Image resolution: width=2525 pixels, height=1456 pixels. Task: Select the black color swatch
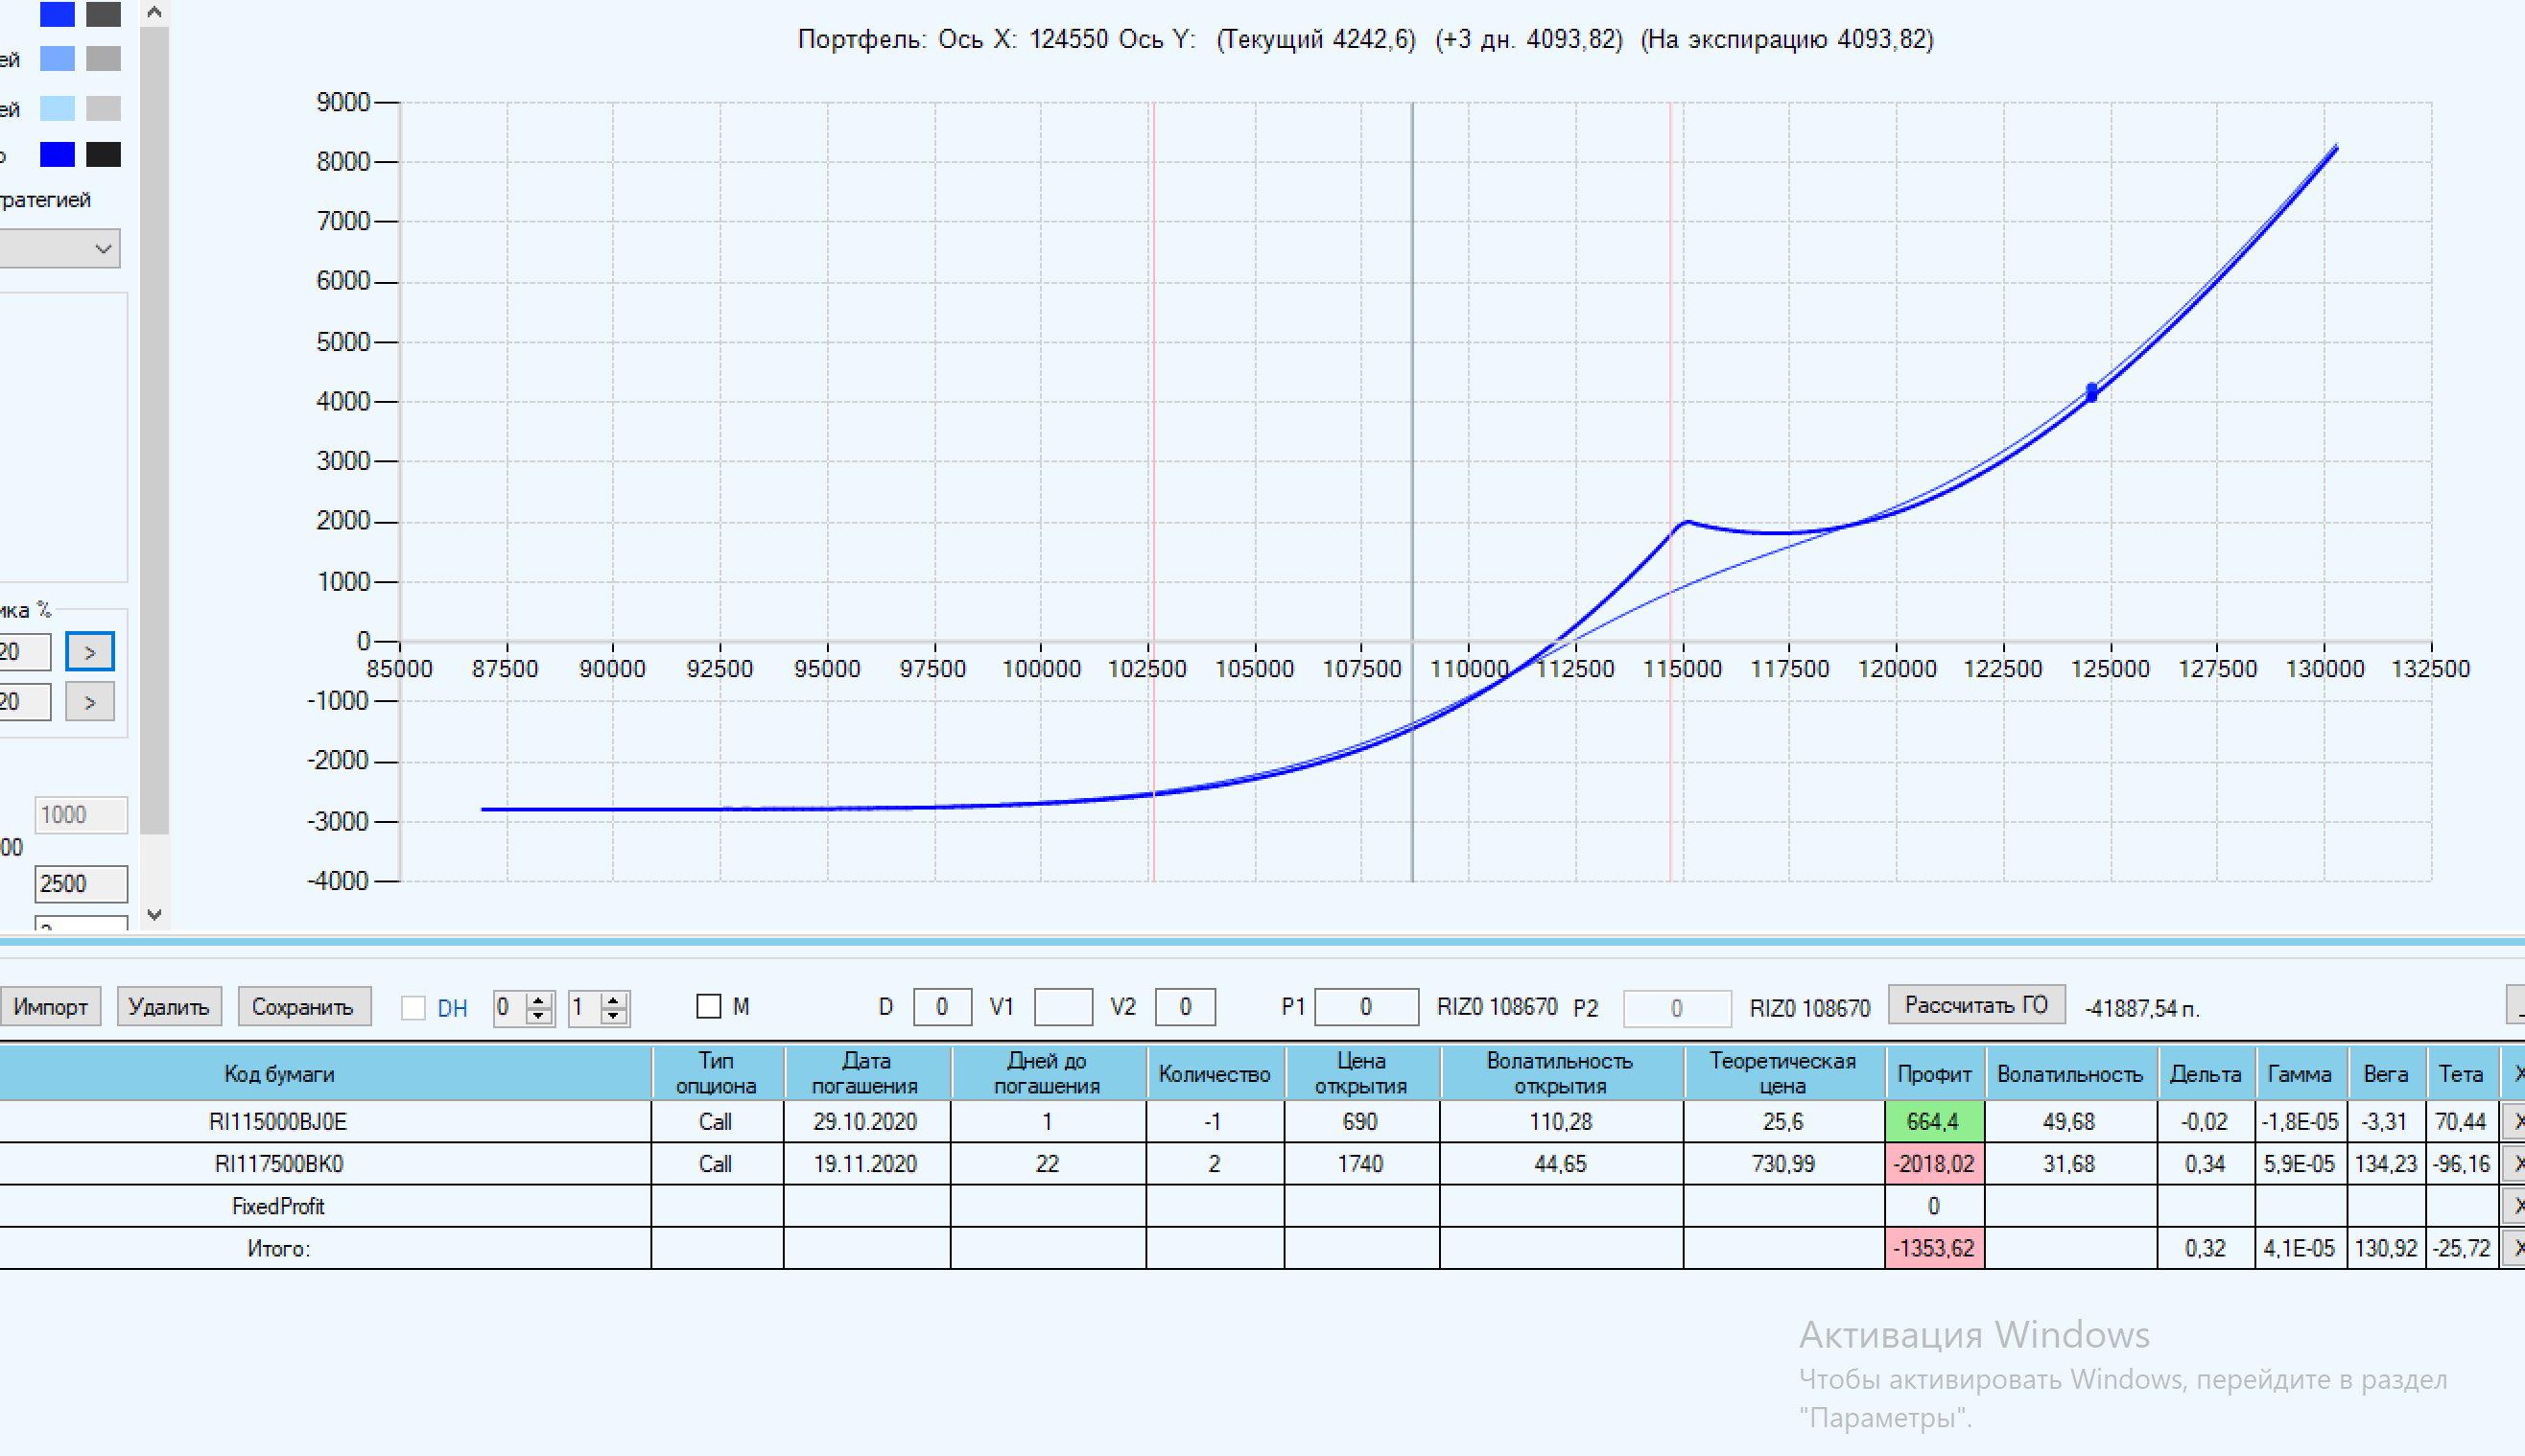103,155
